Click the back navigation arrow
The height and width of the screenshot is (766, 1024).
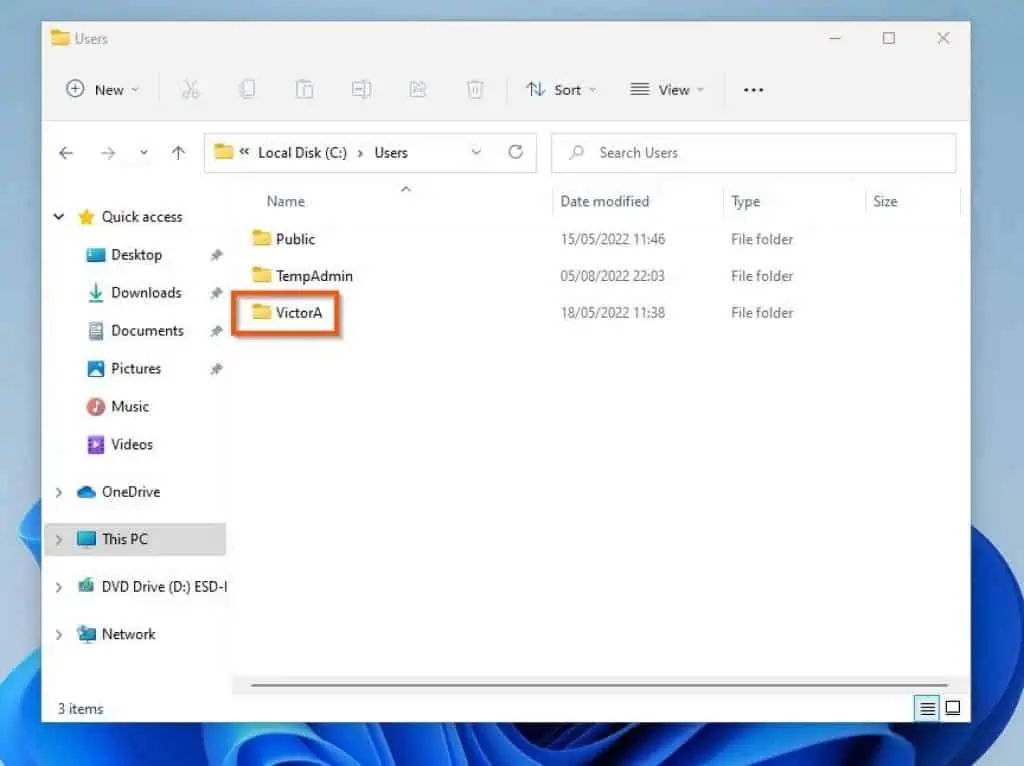66,152
